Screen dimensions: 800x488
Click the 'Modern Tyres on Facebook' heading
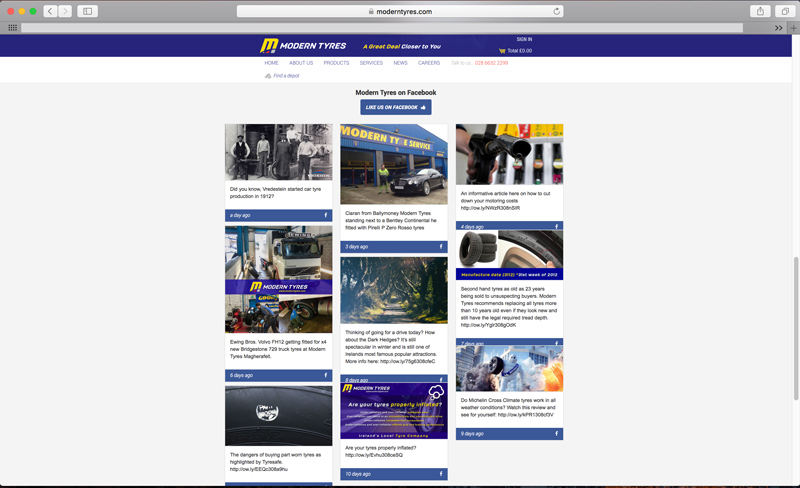click(396, 92)
